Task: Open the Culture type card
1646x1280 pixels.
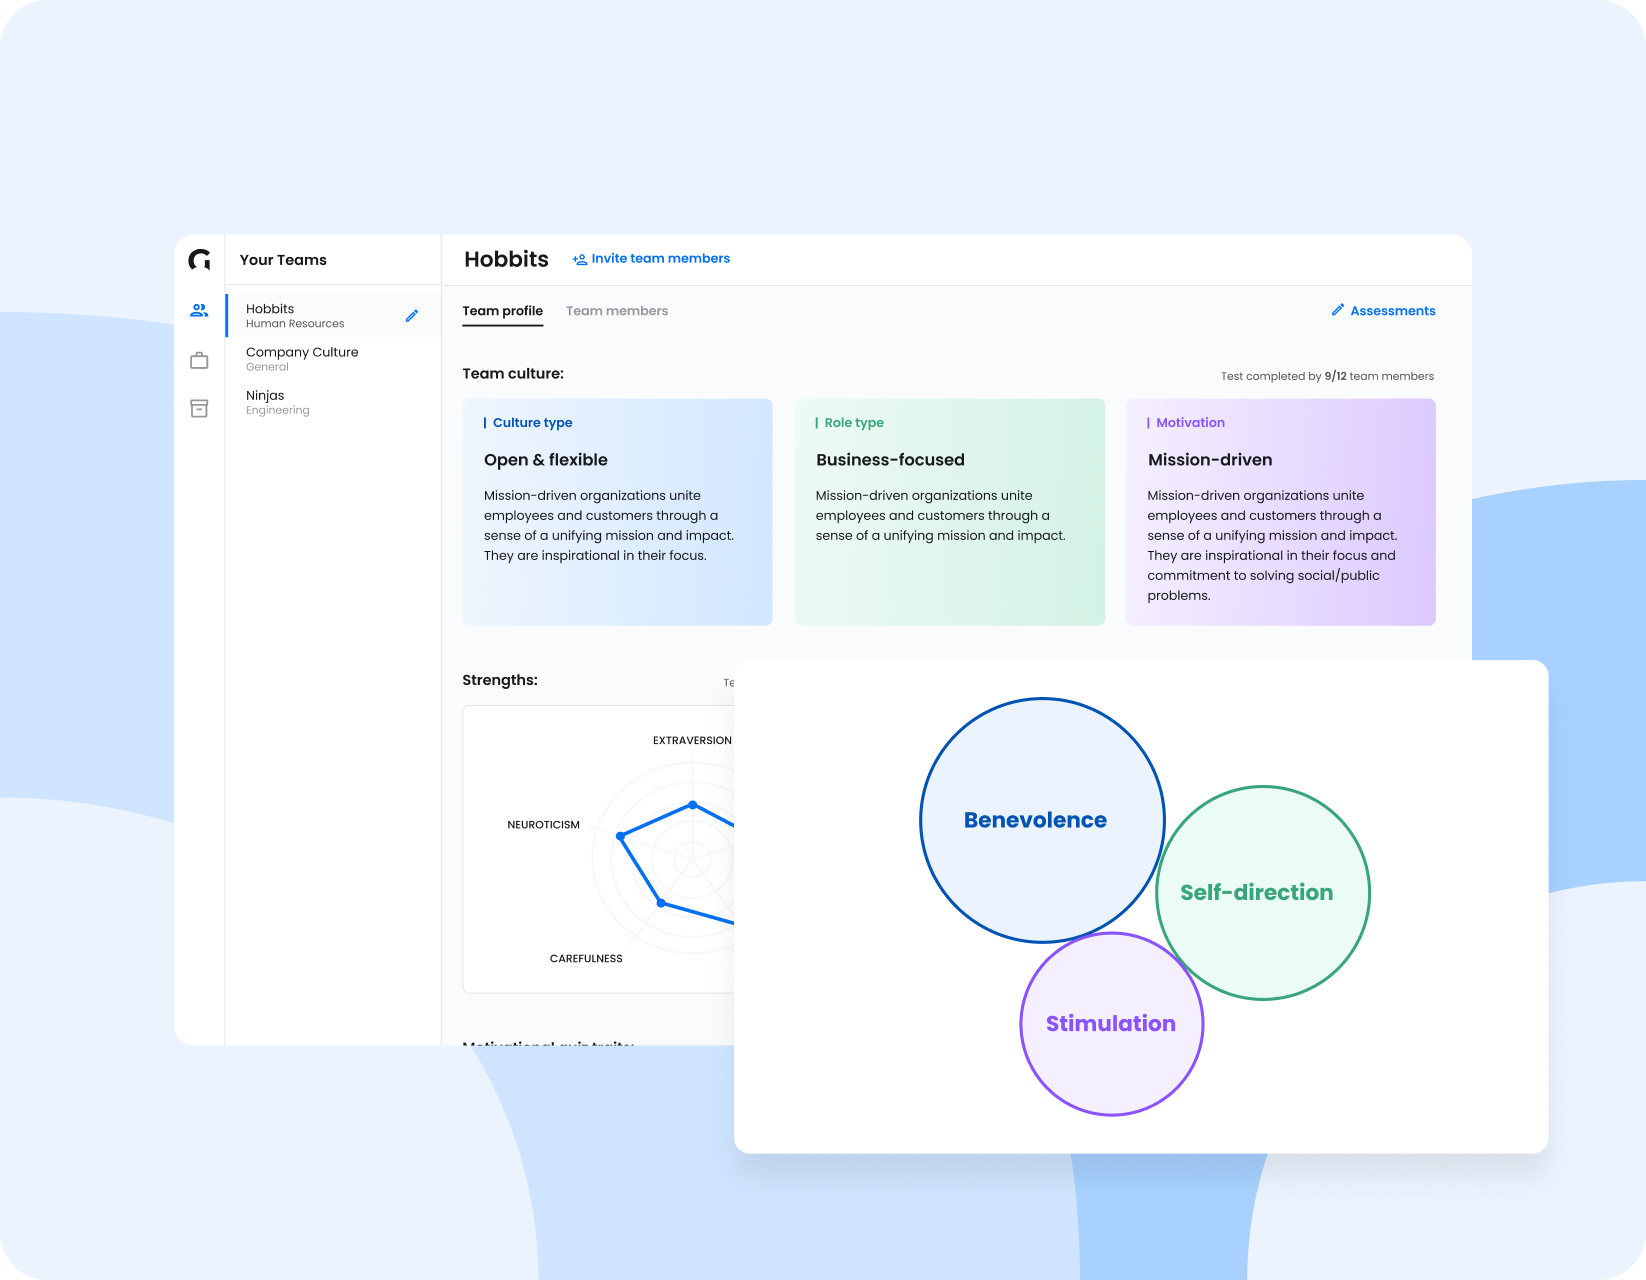Action: pos(617,512)
